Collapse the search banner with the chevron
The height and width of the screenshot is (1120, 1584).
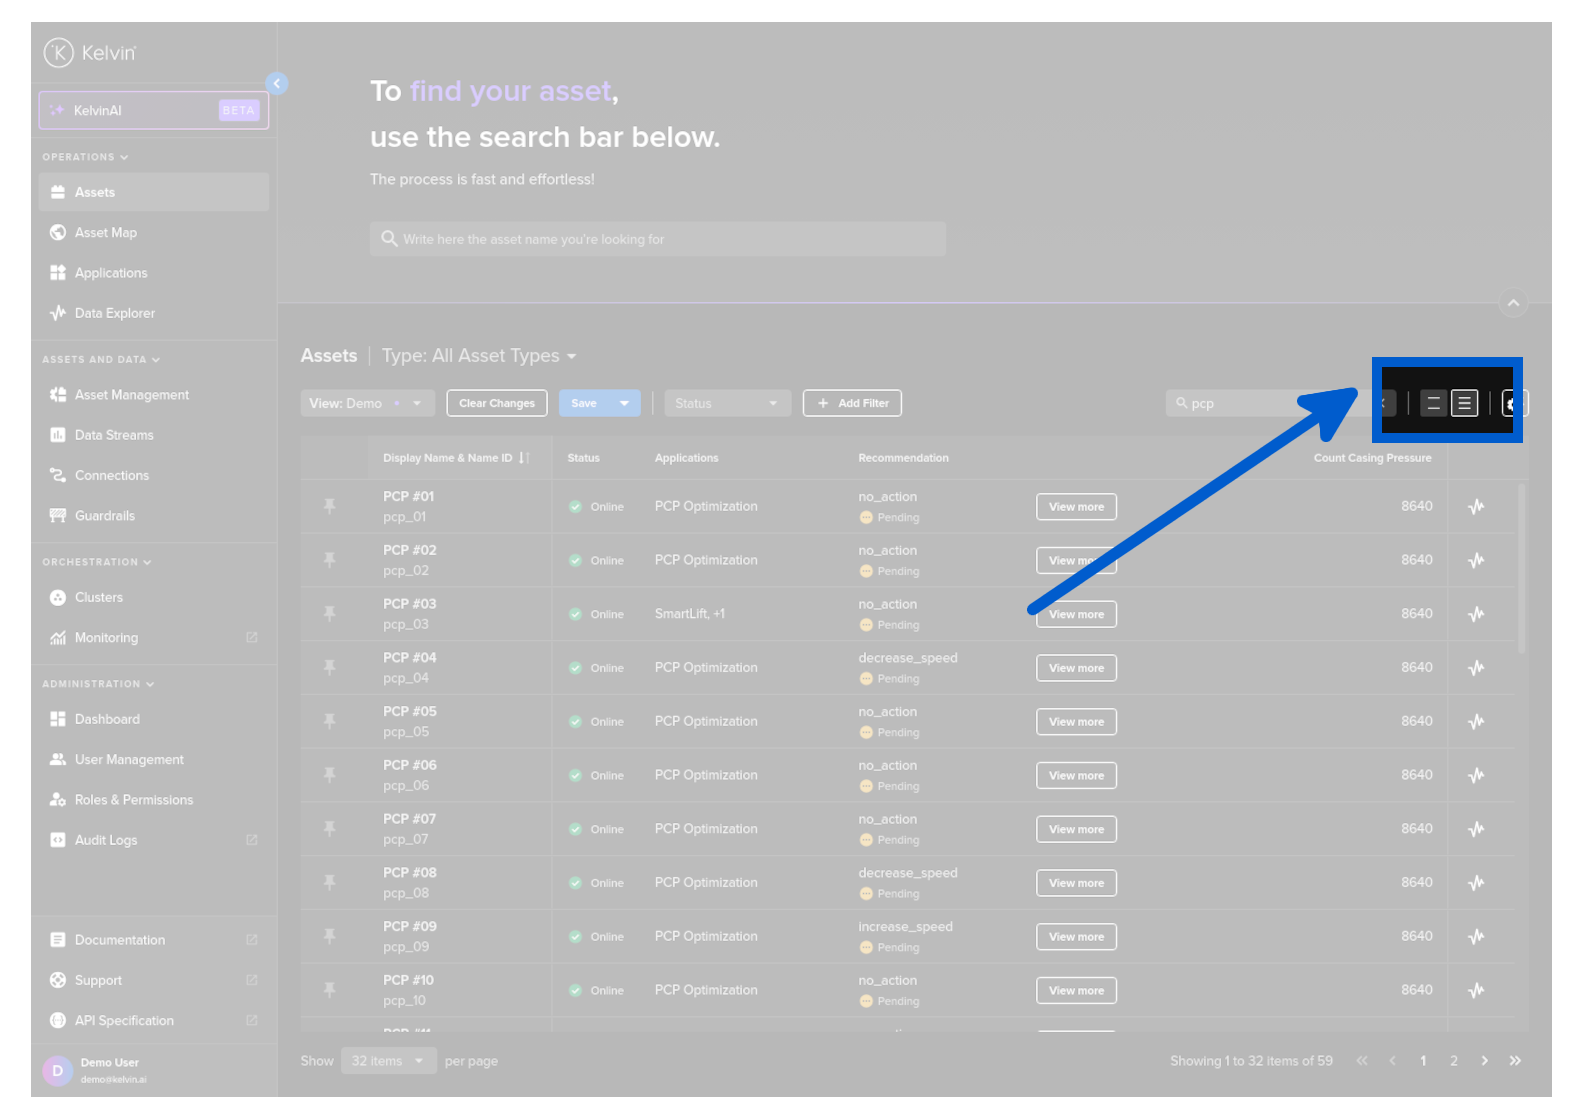[x=1513, y=303]
